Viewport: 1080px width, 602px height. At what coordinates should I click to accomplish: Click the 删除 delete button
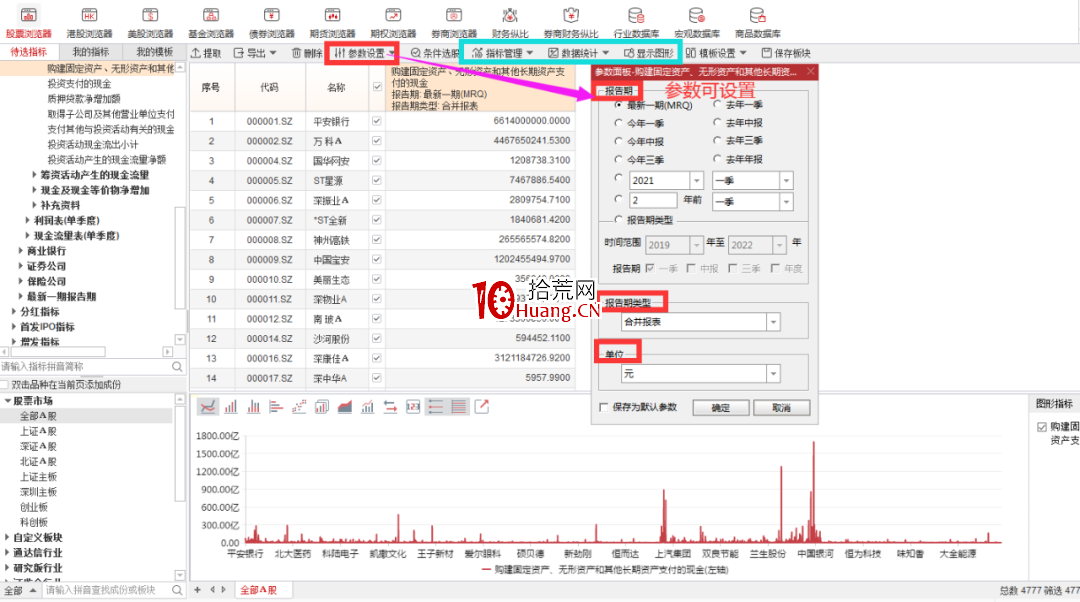(307, 53)
